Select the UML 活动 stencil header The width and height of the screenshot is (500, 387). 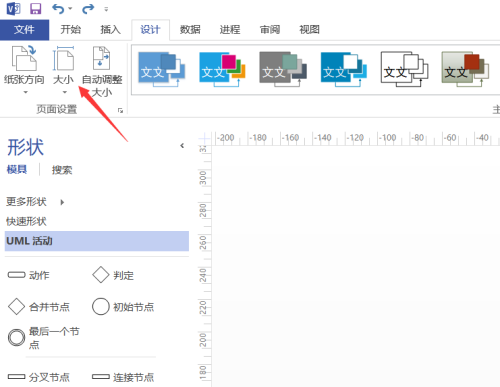97,241
